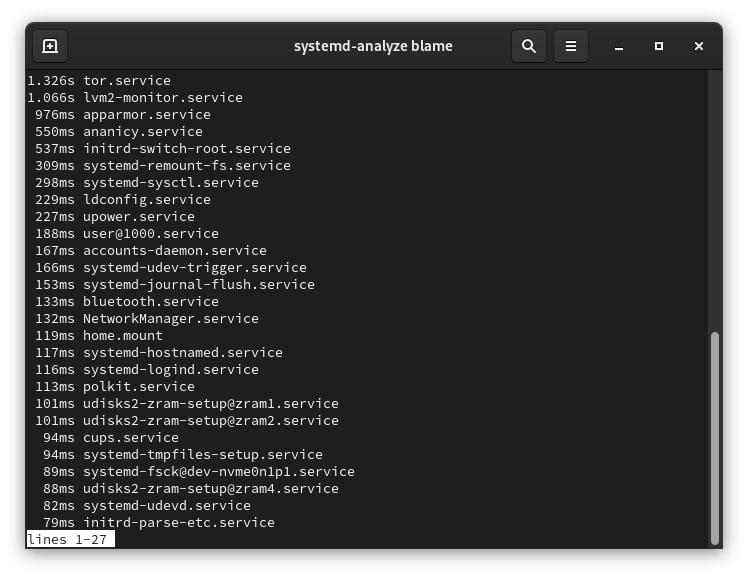This screenshot has height=577, width=748.
Task: Click the "lines 1-27" pager status
Action: [70, 539]
